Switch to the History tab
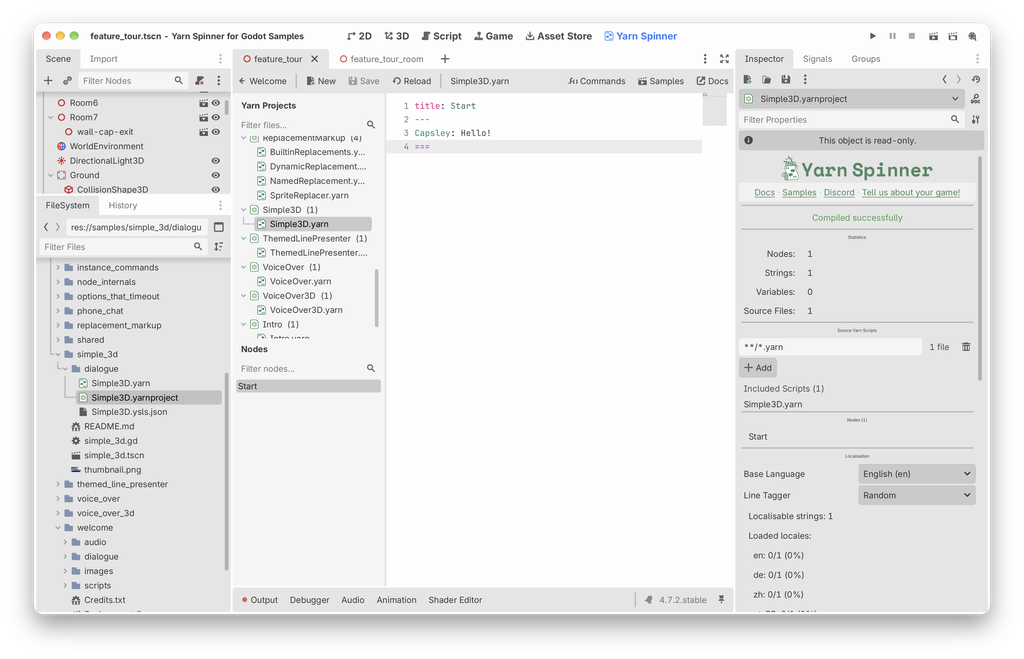This screenshot has width=1024, height=659. tap(123, 205)
